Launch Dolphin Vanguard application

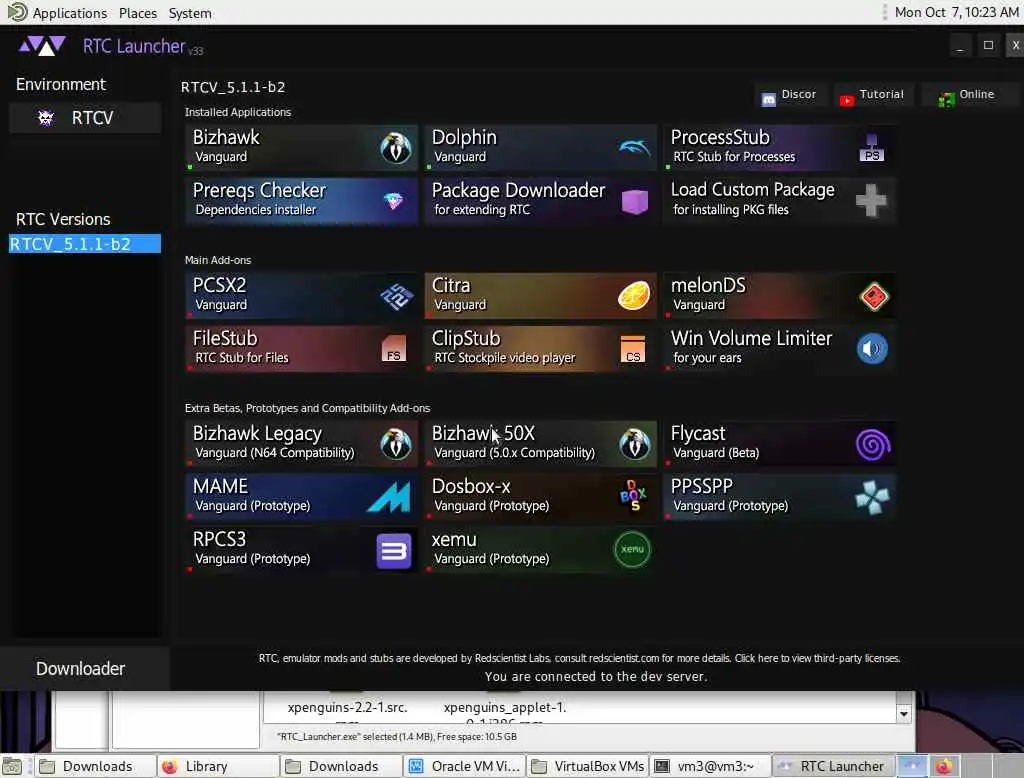tap(540, 148)
